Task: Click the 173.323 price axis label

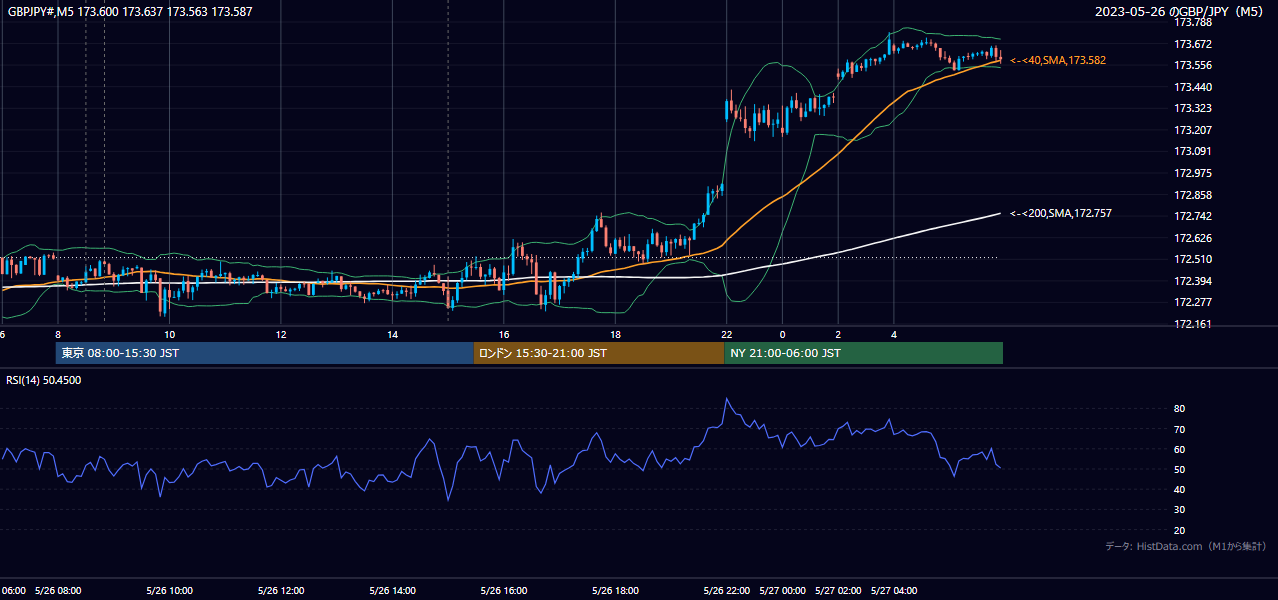Action: pyautogui.click(x=1193, y=108)
